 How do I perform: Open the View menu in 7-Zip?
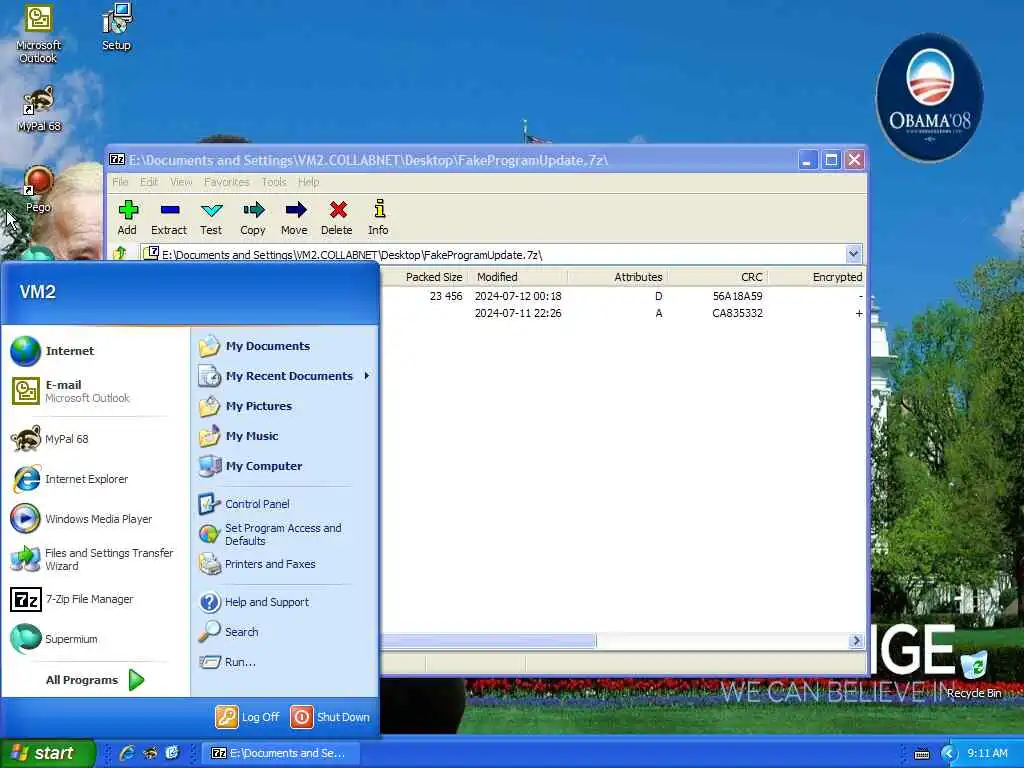(x=181, y=182)
